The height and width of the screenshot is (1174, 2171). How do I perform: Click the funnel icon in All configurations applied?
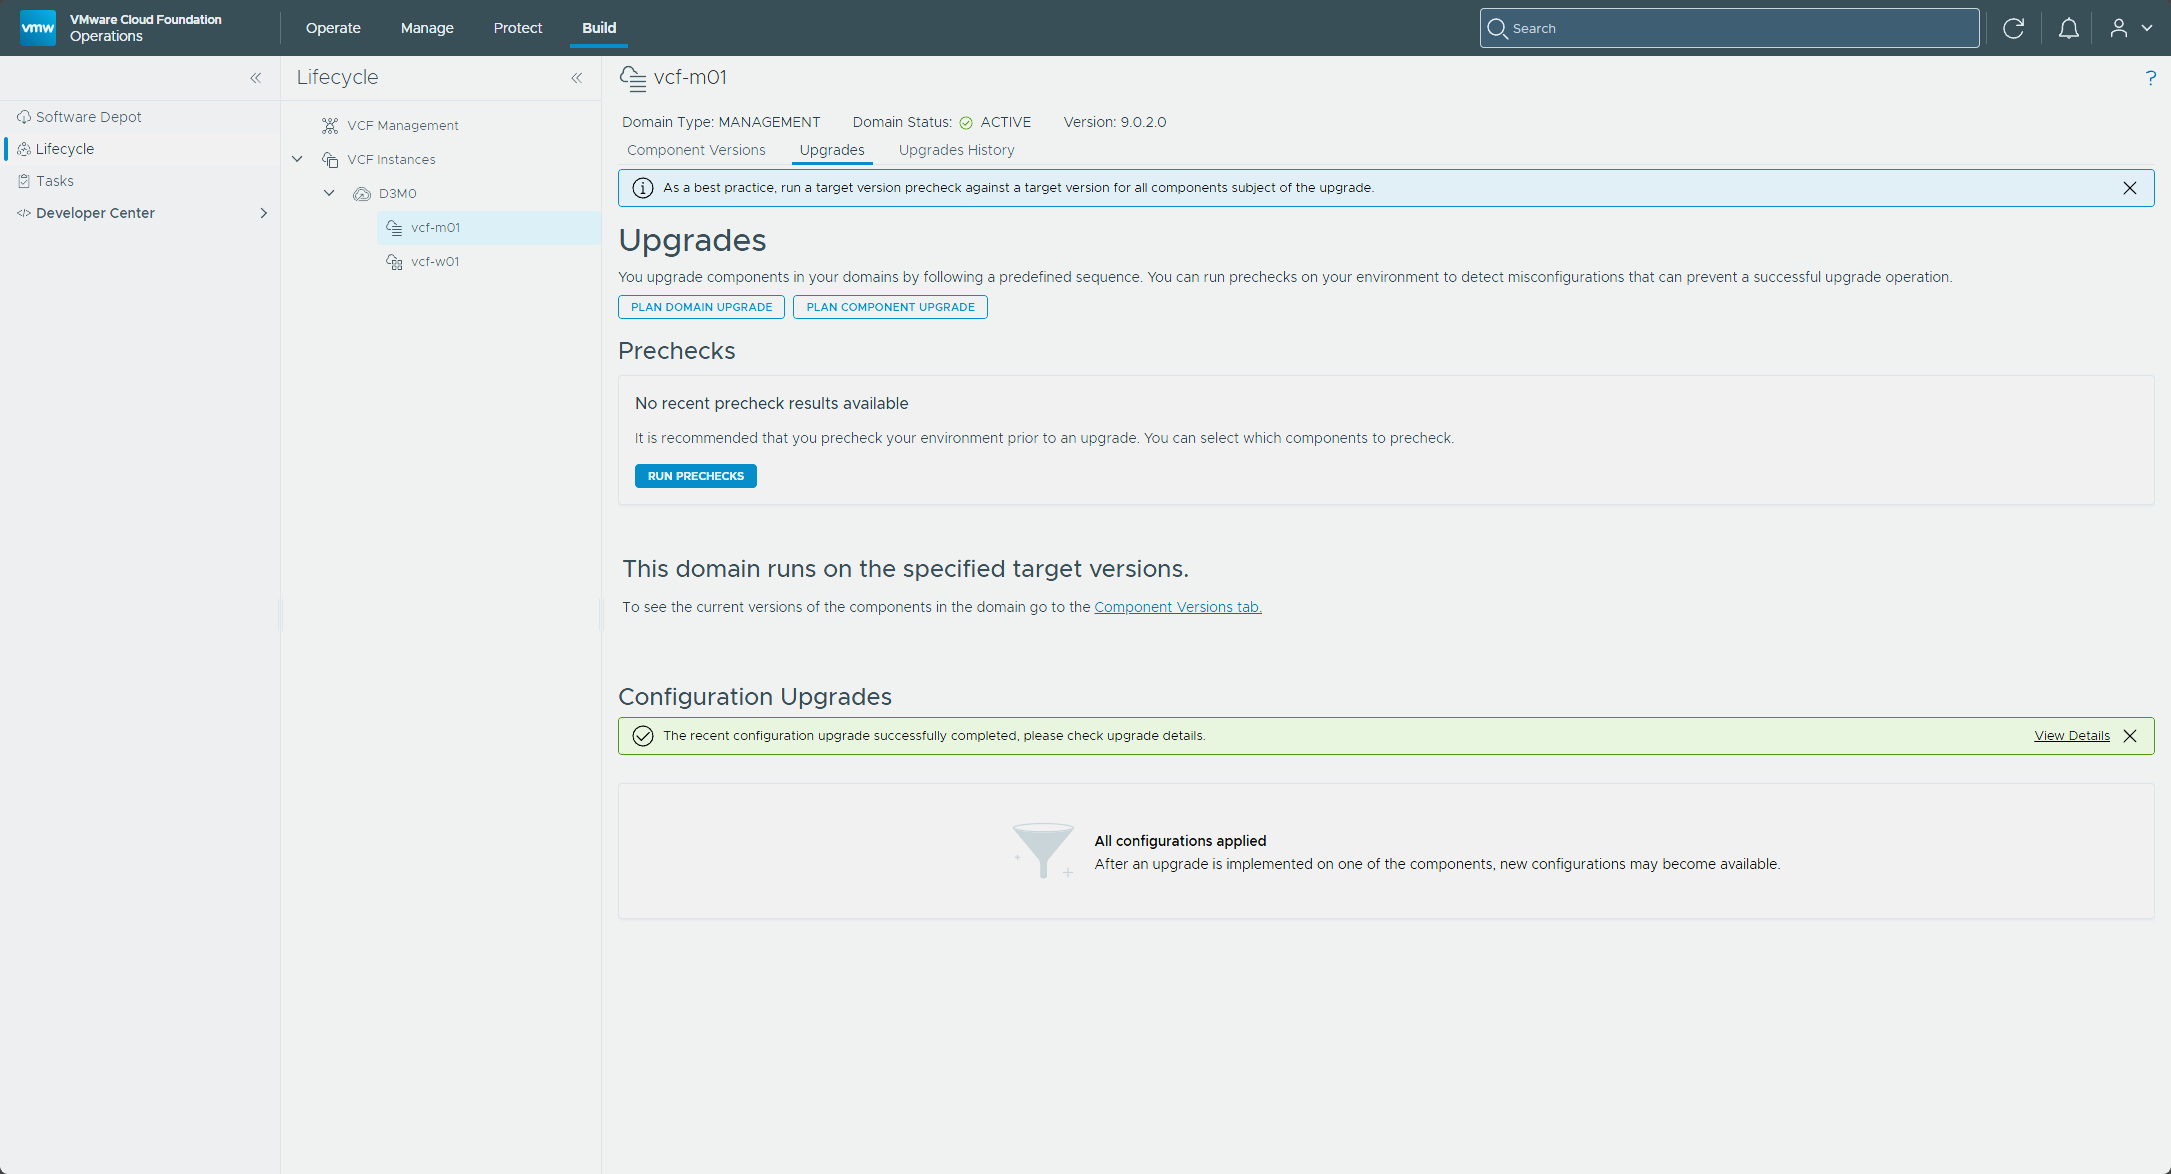tap(1043, 851)
